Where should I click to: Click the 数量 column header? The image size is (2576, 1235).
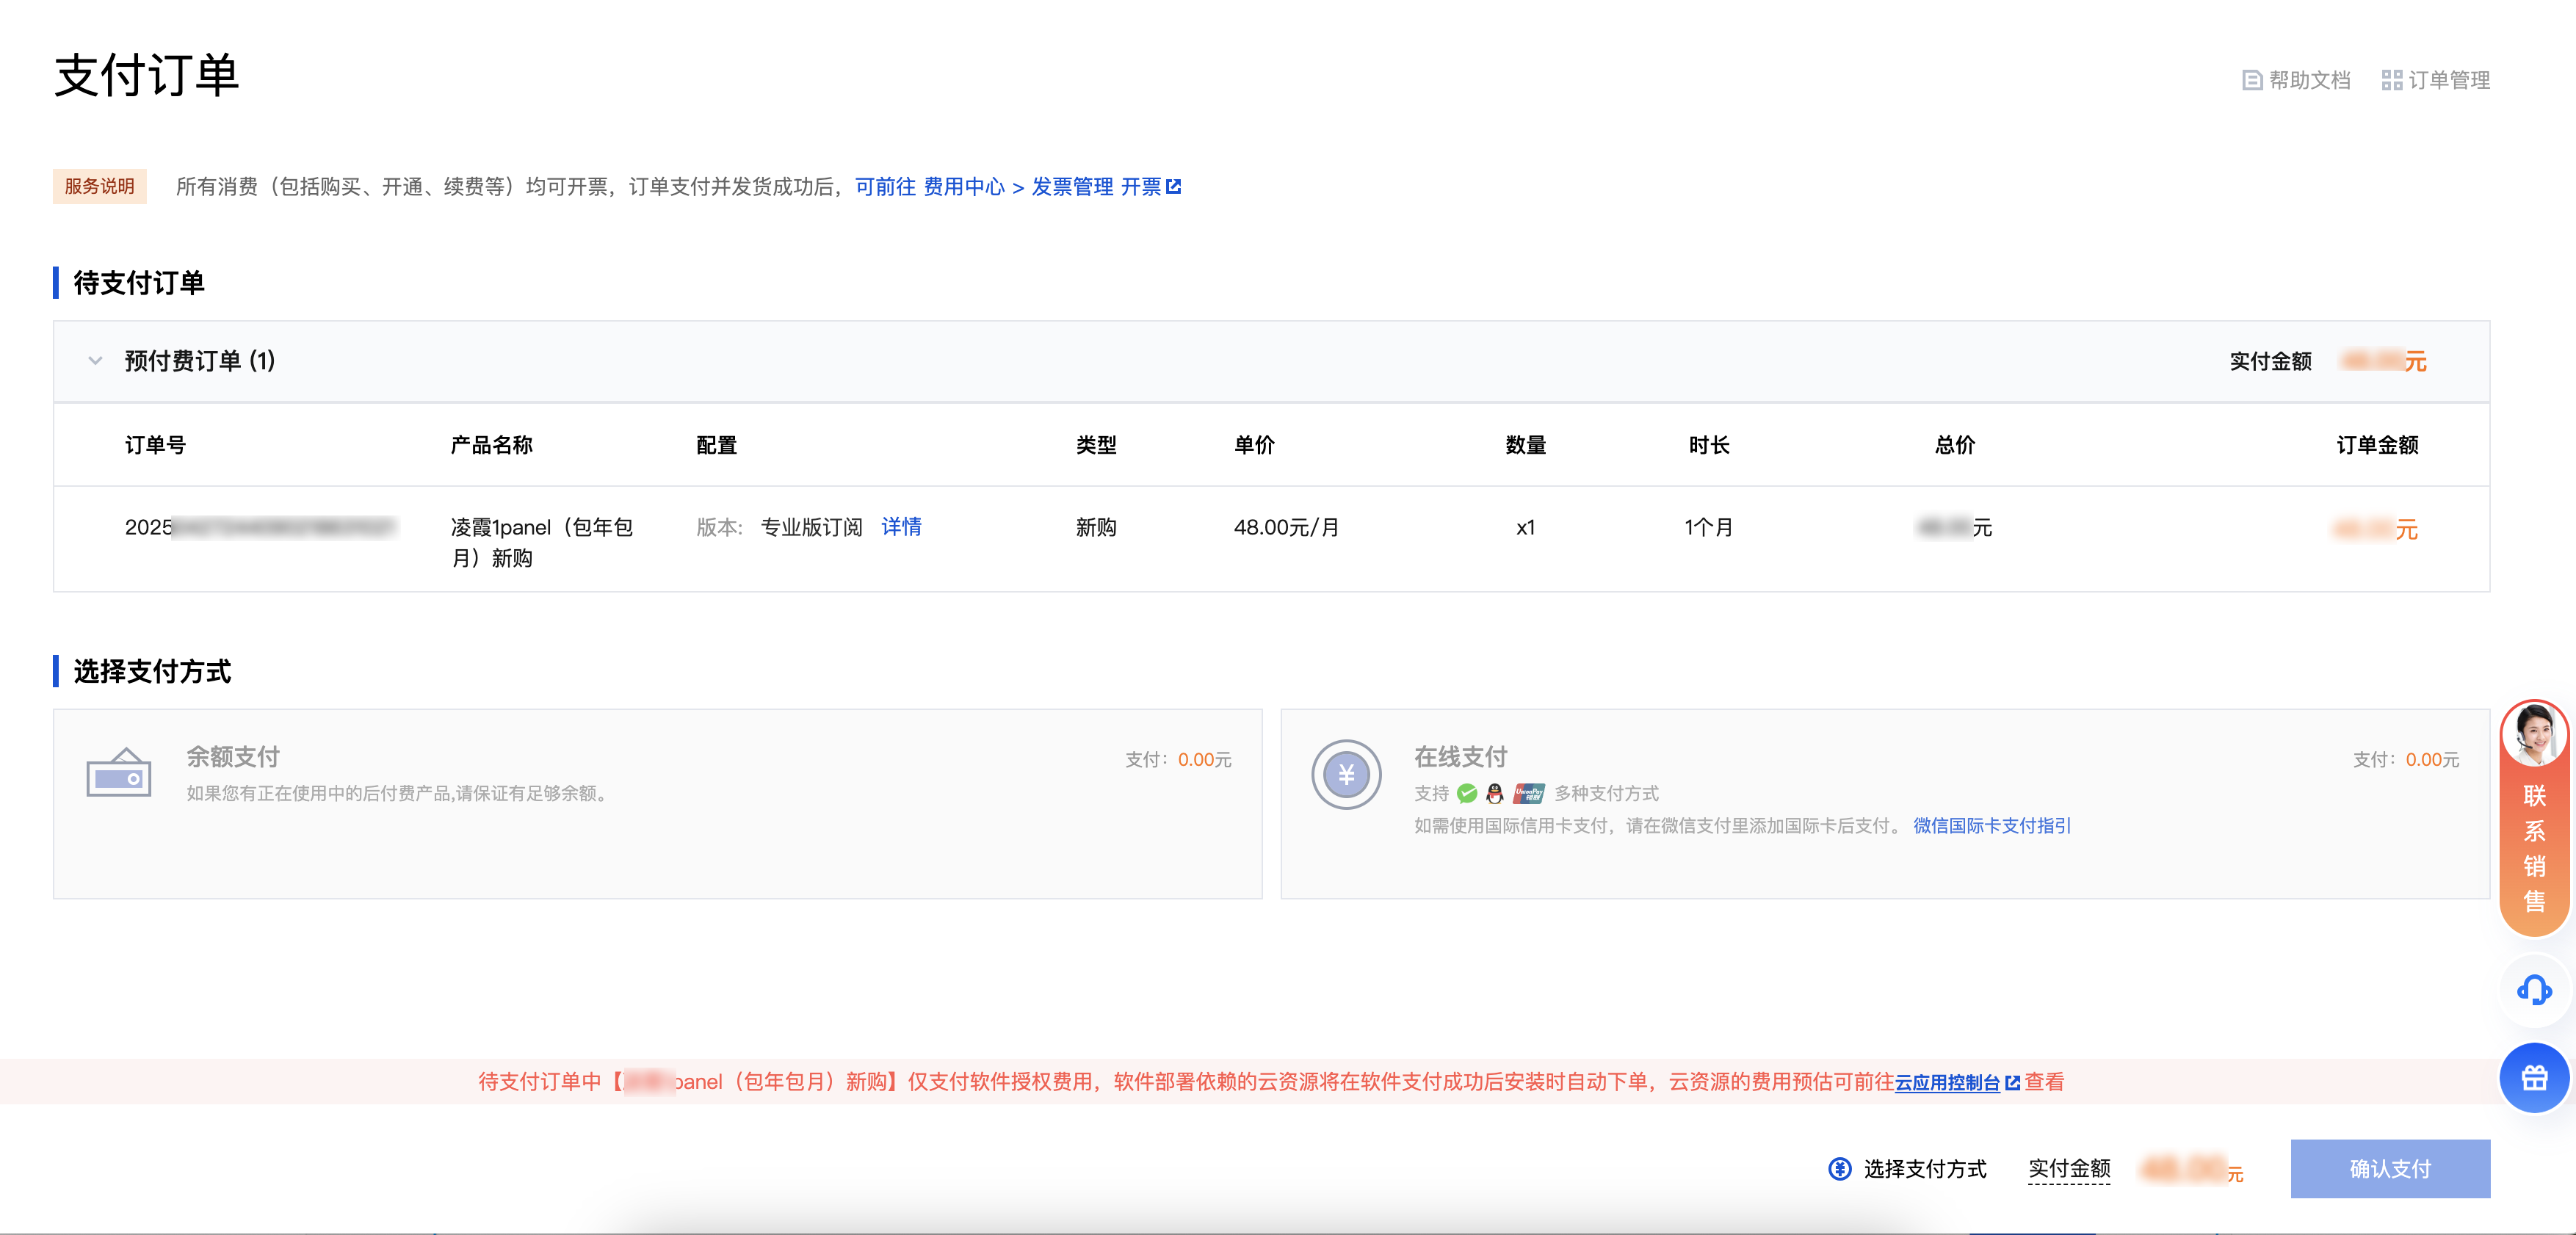(x=1526, y=445)
